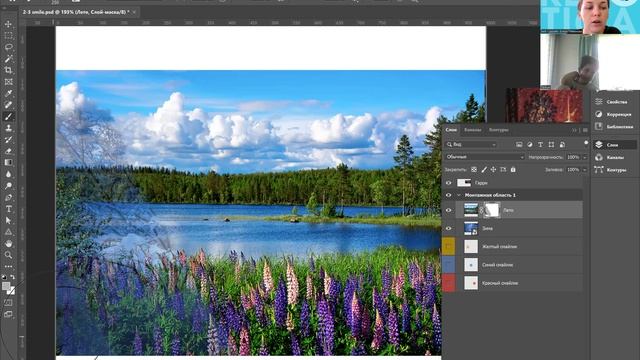
Task: Select the History Brush tool
Action: [x=8, y=140]
